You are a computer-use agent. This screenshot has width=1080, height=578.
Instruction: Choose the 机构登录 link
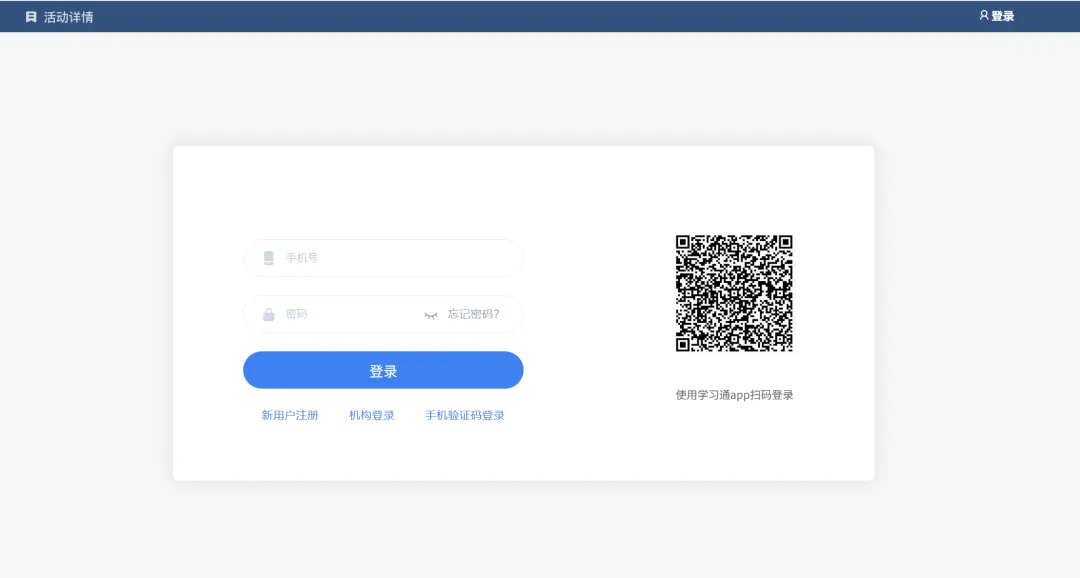pos(371,415)
